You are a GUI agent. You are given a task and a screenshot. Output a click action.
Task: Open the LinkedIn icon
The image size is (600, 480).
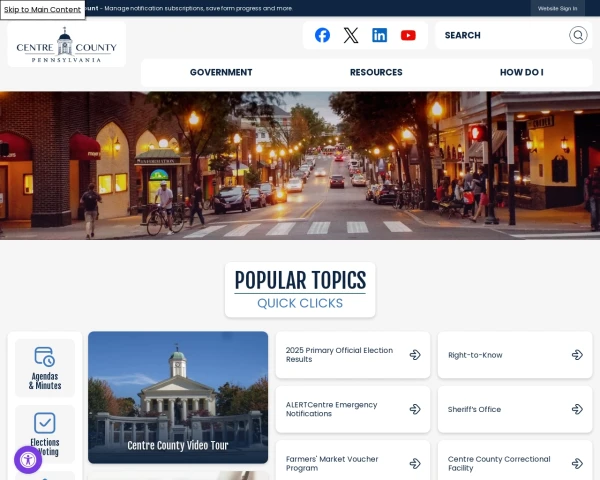point(380,35)
